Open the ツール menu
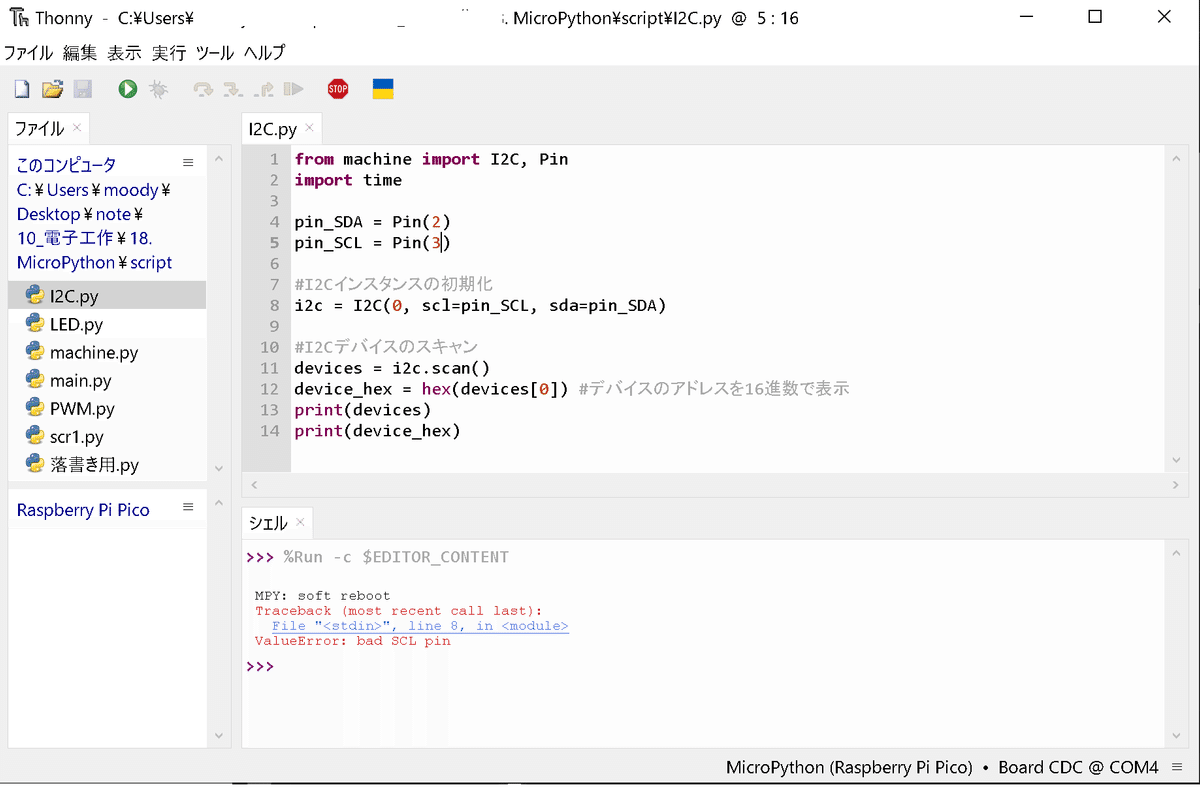1200x789 pixels. click(216, 52)
